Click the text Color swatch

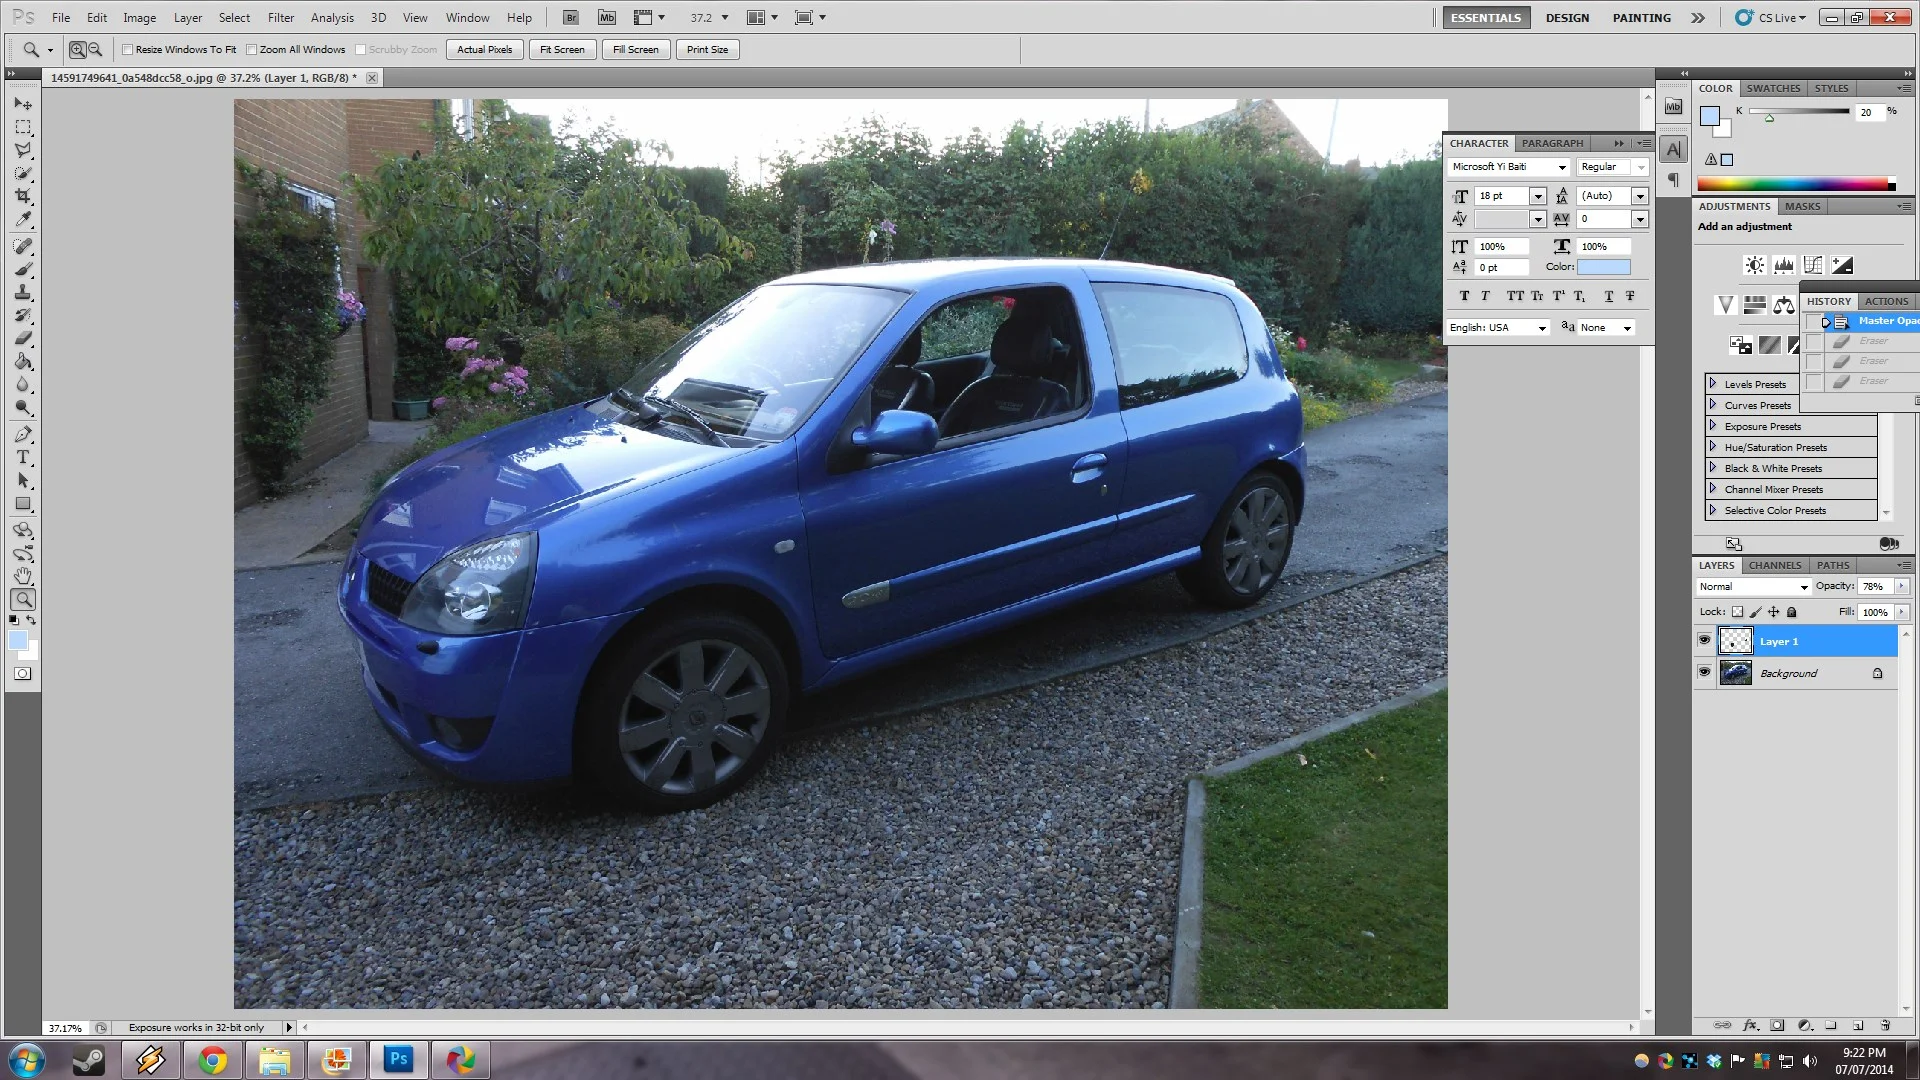[x=1603, y=267]
